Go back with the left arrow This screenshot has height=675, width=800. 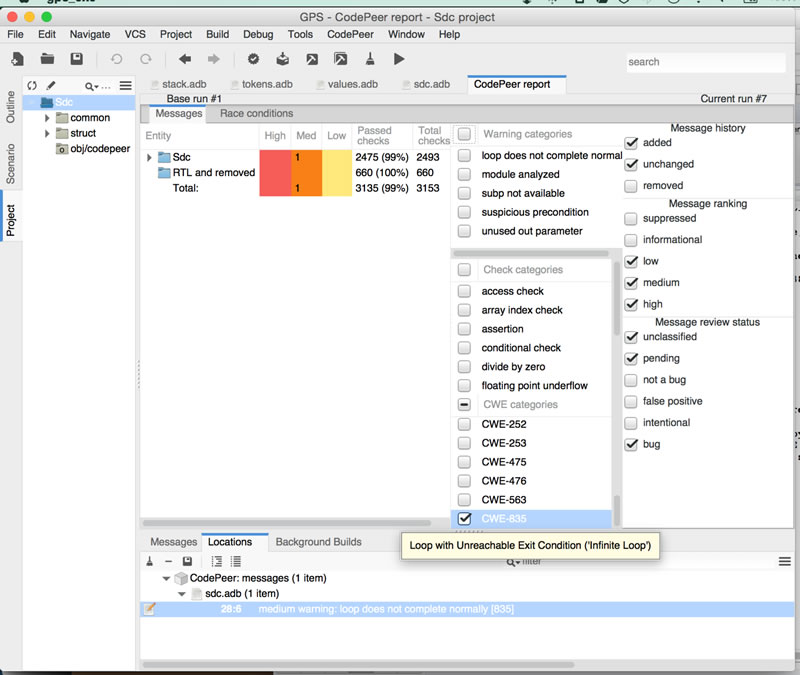tap(185, 59)
